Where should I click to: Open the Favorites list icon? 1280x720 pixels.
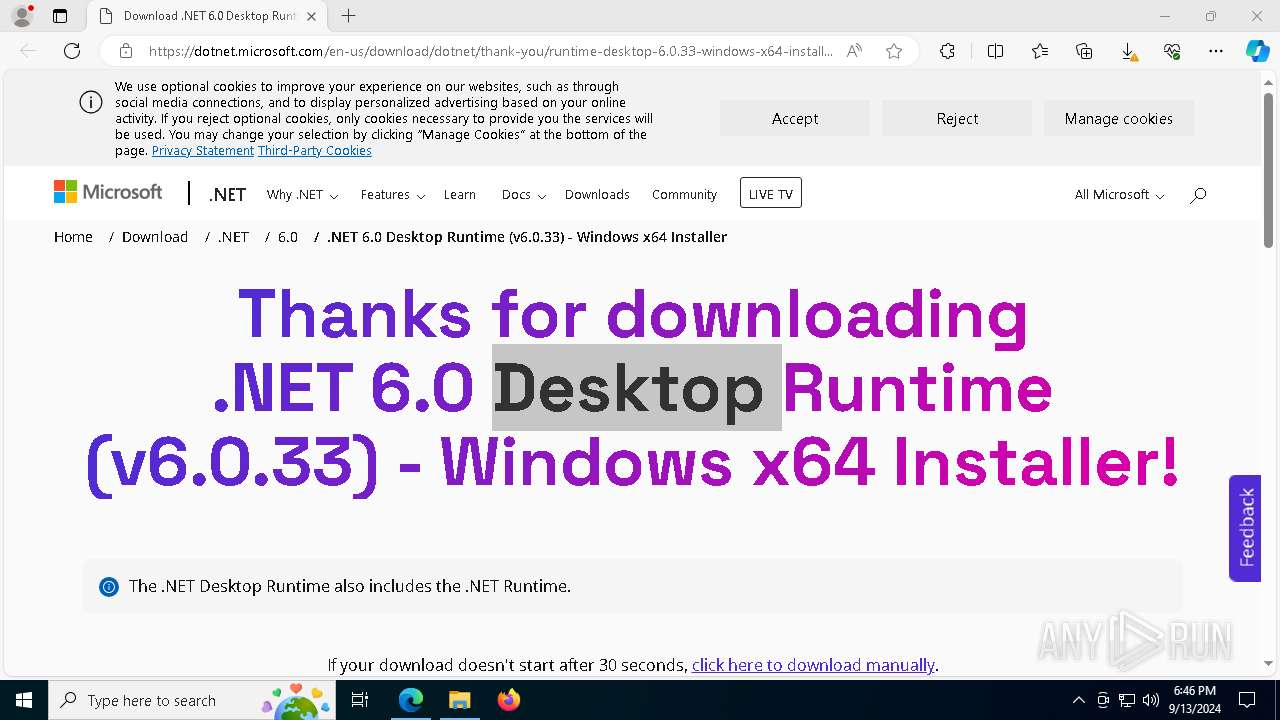tap(1040, 51)
